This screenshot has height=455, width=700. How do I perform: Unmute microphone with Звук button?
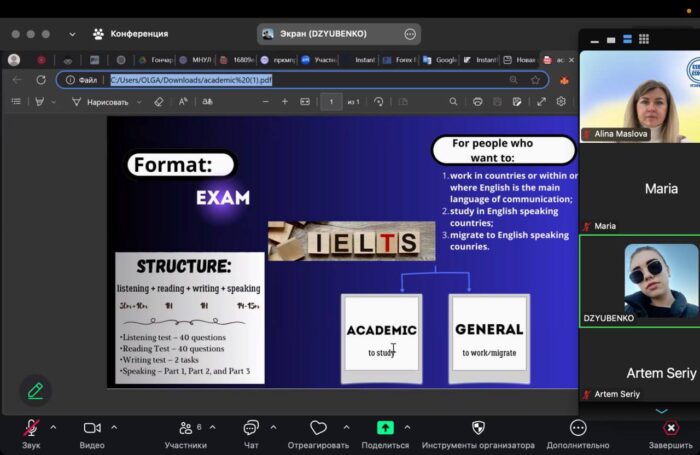click(x=31, y=428)
